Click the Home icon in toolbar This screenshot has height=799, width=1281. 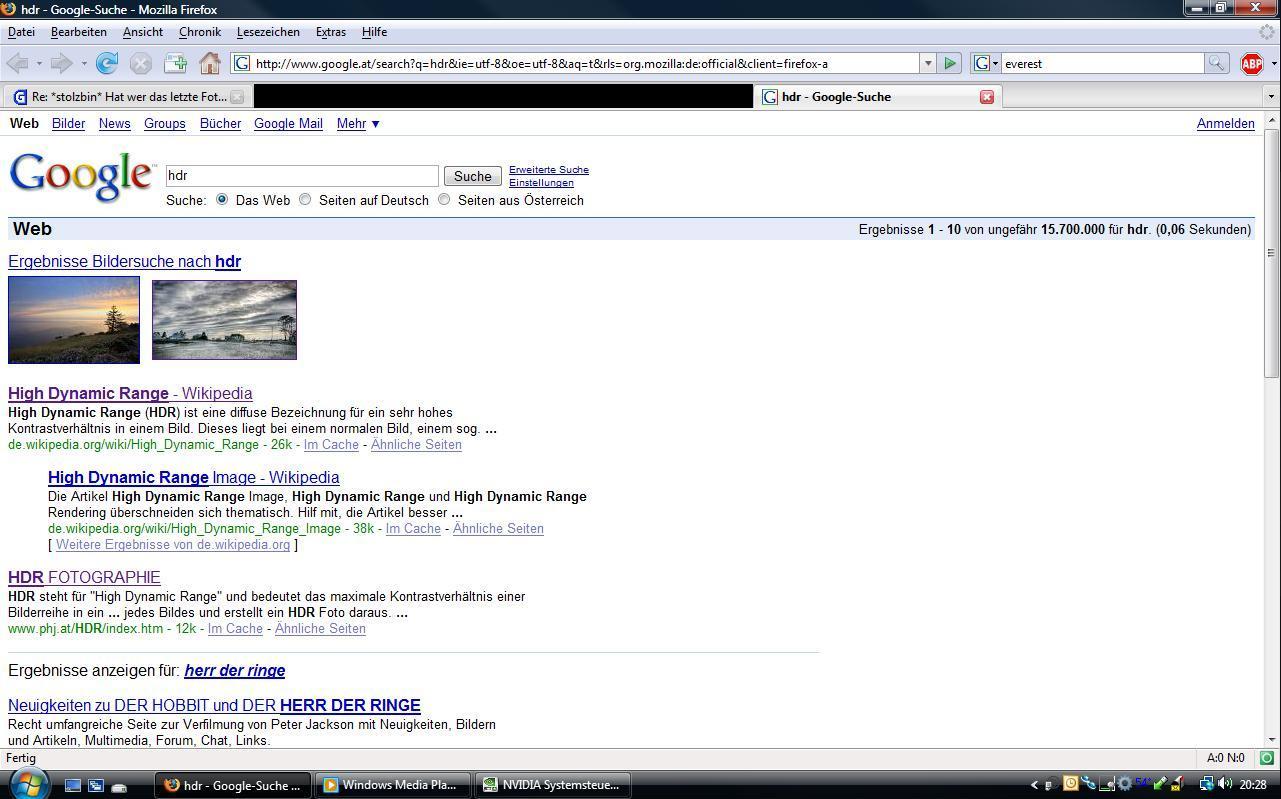point(209,64)
